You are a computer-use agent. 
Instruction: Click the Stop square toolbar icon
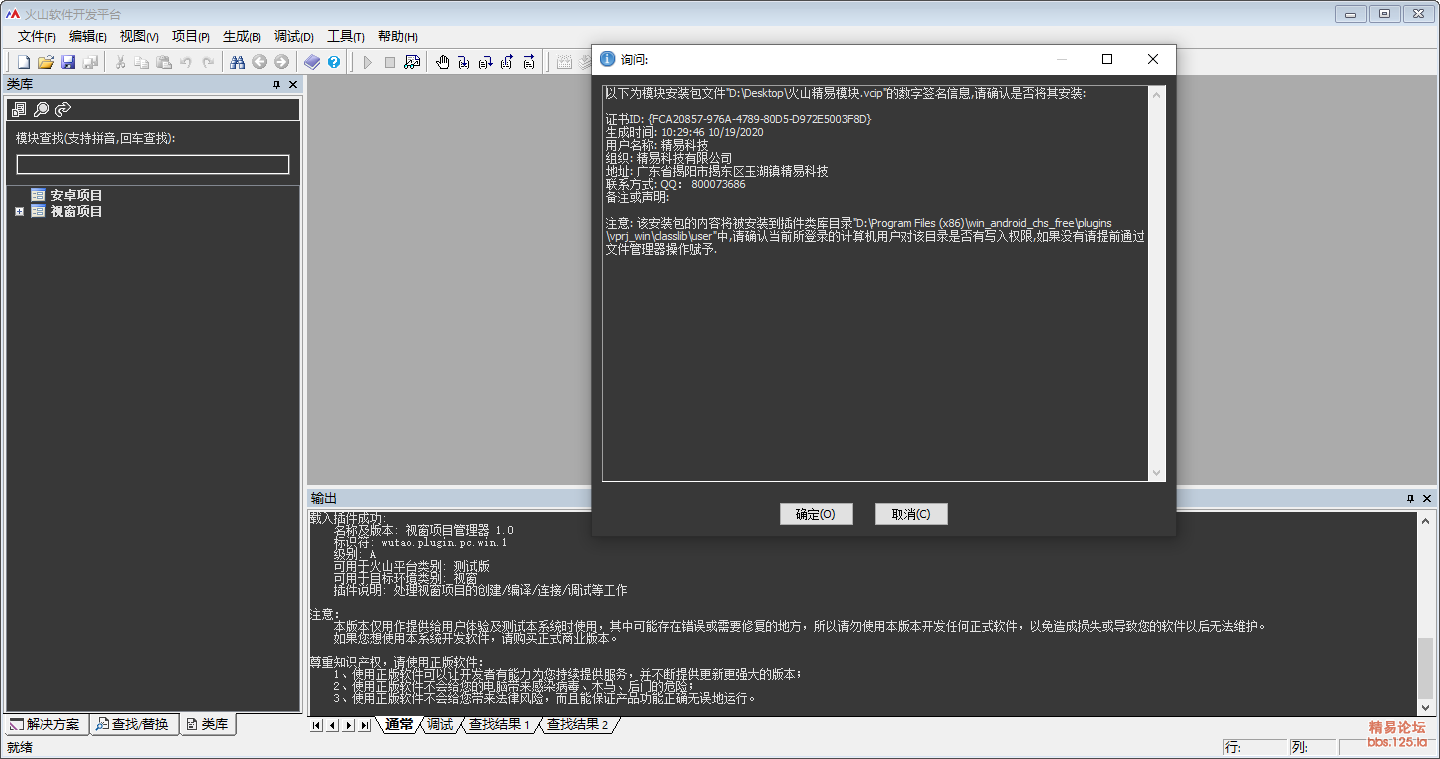(x=390, y=62)
